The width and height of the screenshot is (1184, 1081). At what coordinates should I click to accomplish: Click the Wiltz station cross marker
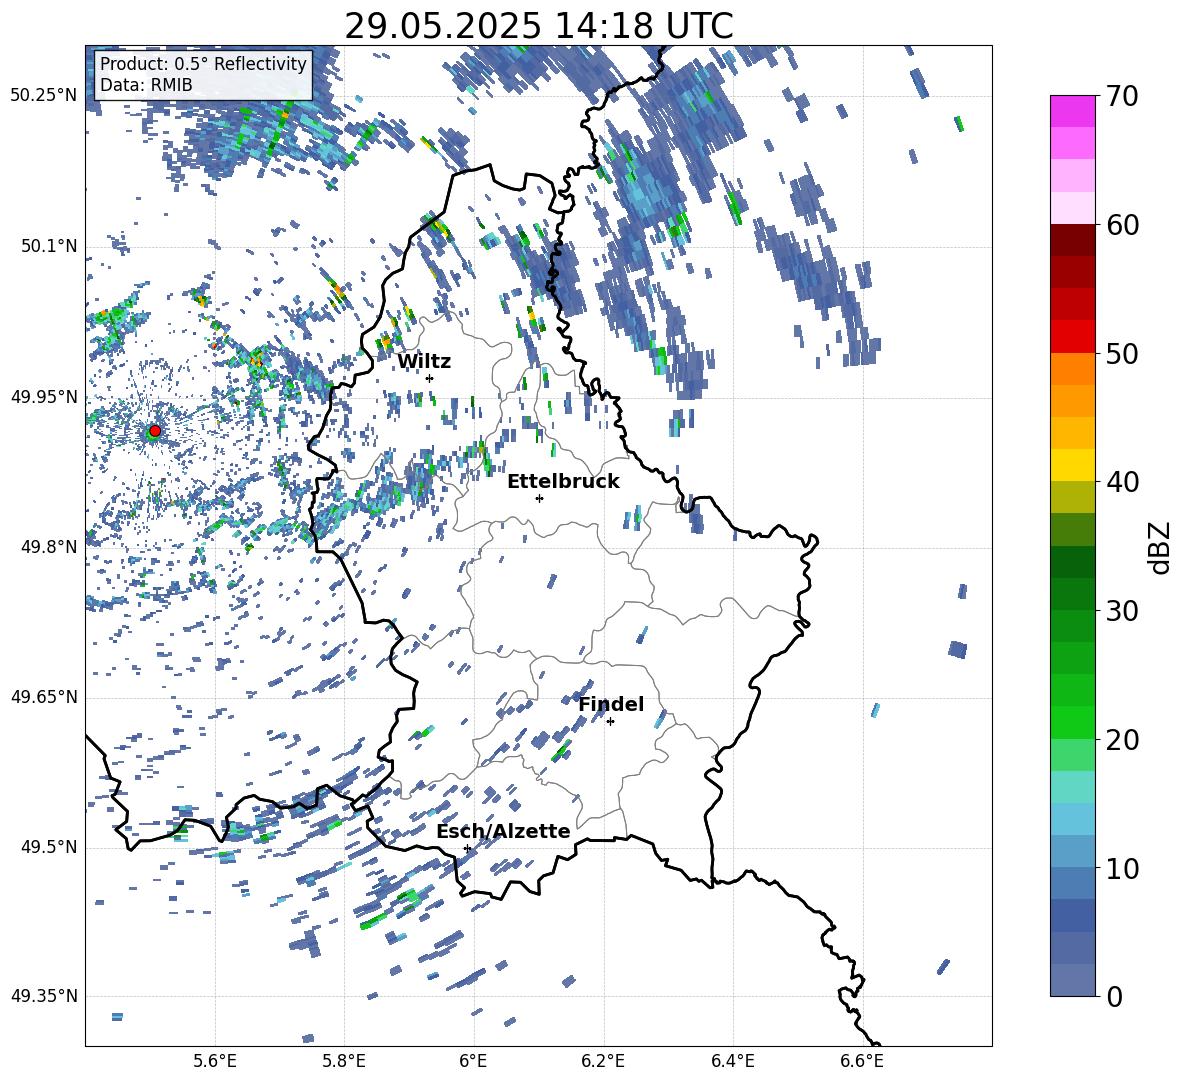[x=430, y=378]
